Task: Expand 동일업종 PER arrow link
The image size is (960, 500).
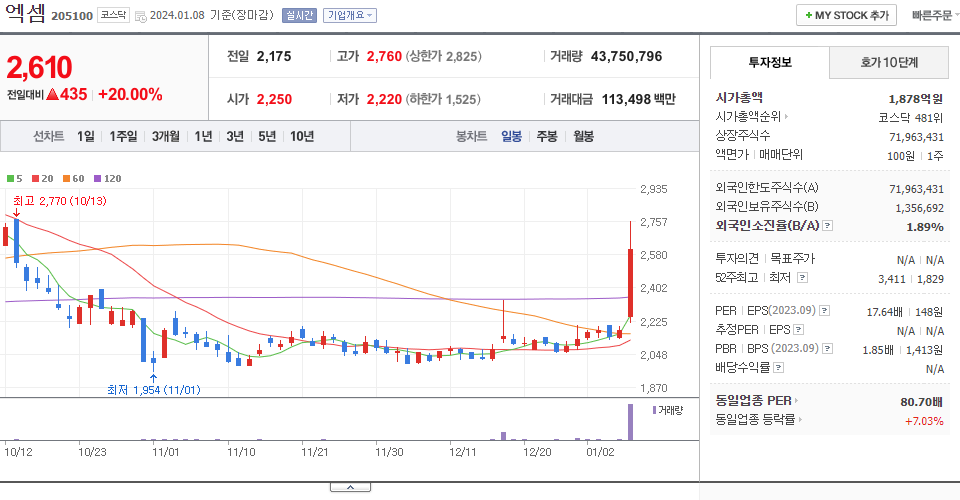Action: pyautogui.click(x=796, y=401)
